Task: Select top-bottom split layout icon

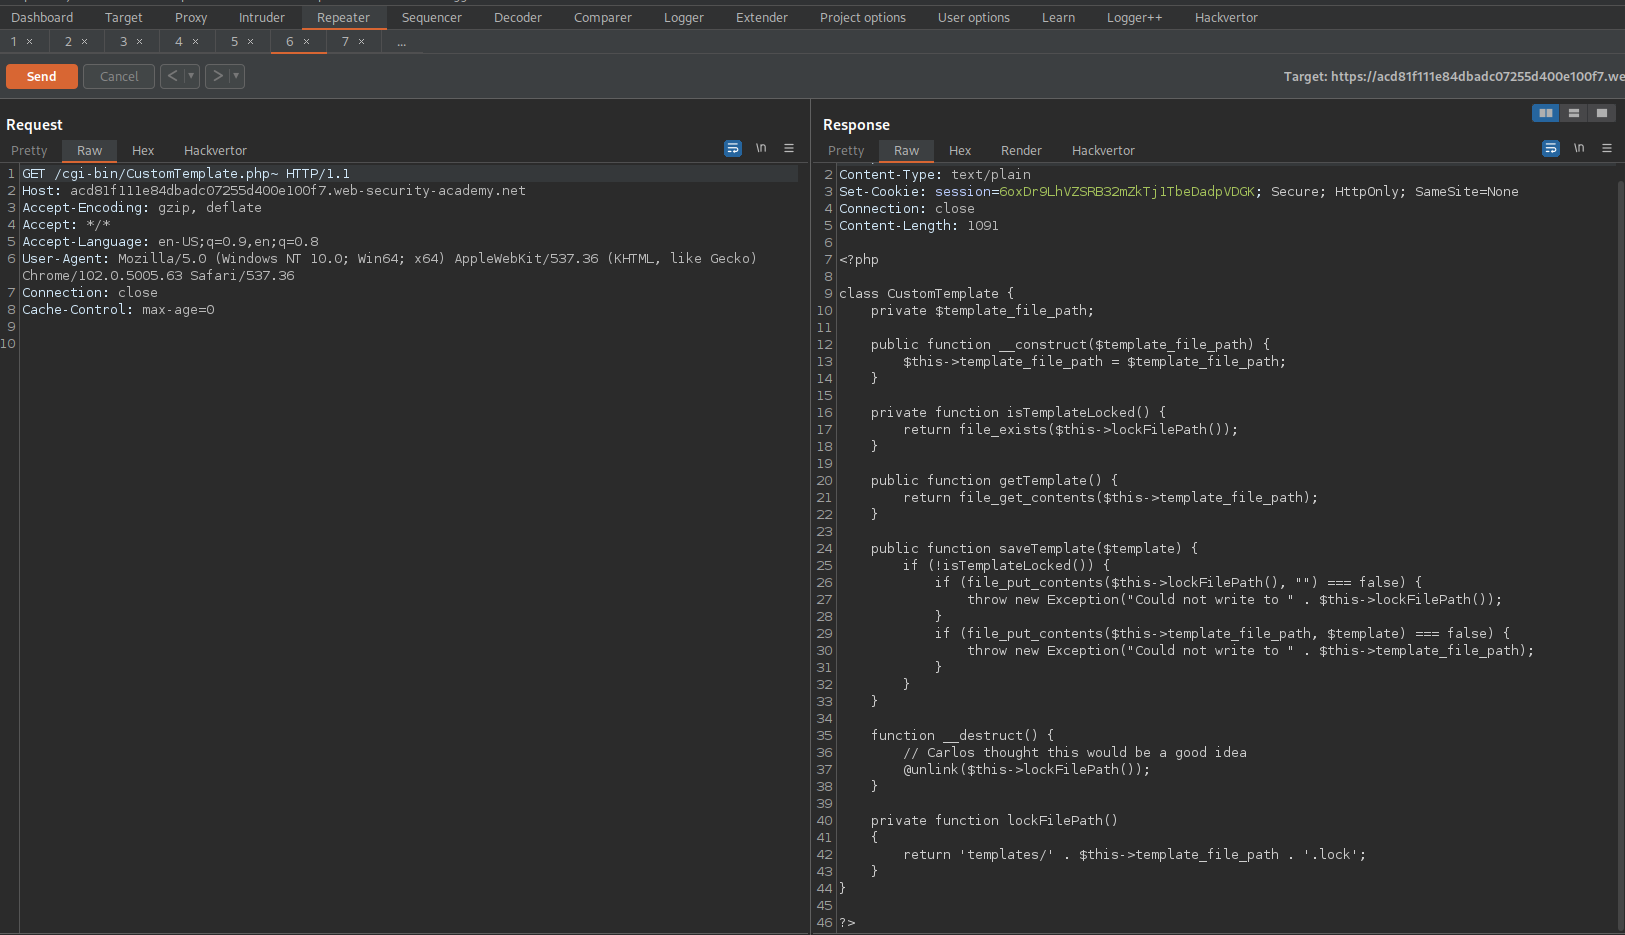Action: (1574, 113)
